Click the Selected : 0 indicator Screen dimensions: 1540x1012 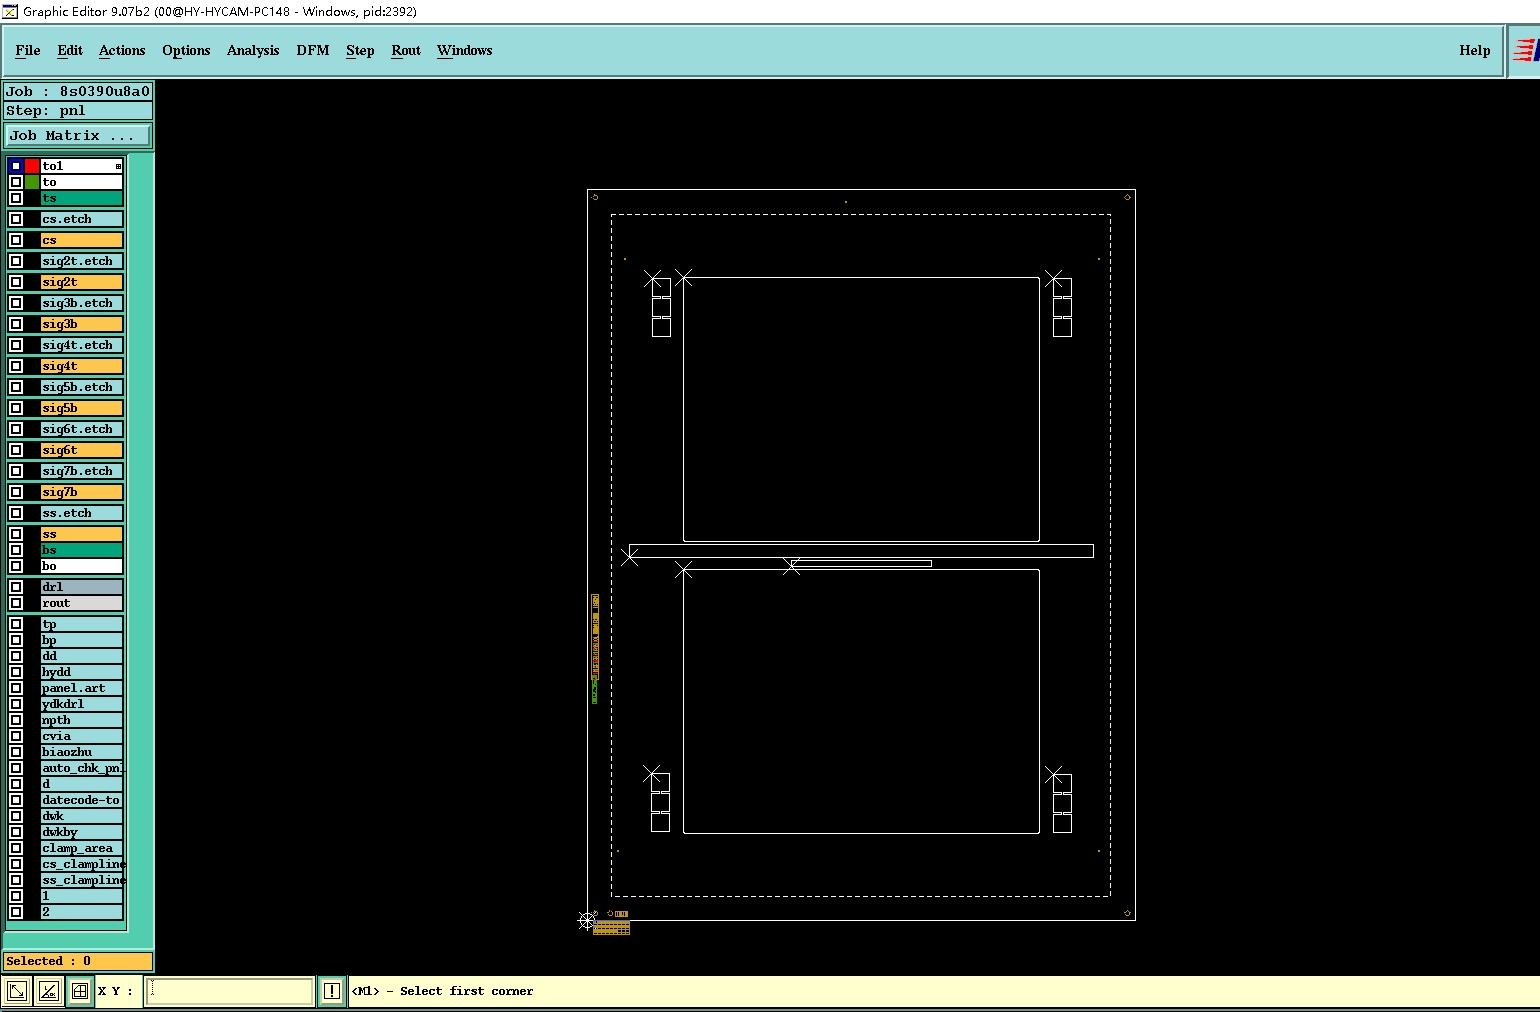click(79, 961)
